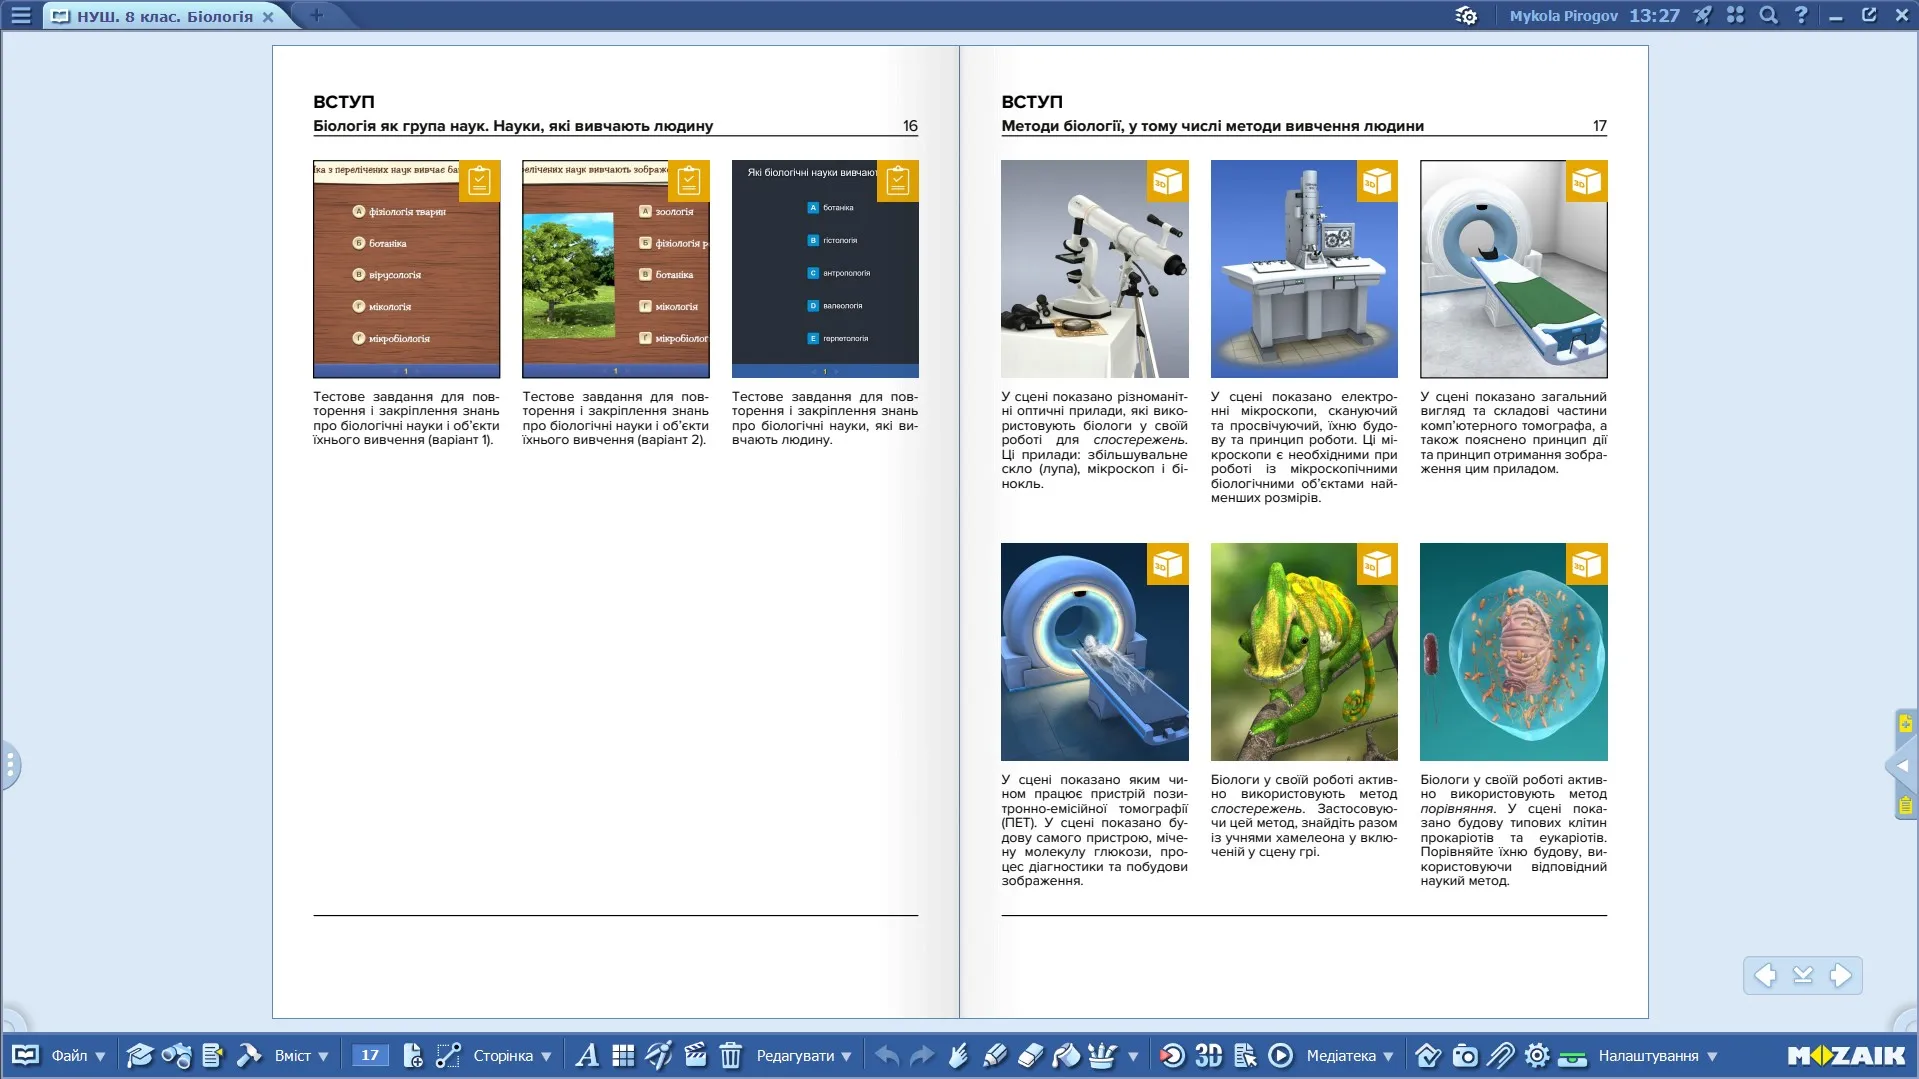The width and height of the screenshot is (1919, 1079).
Task: Go to next page with right arrow
Action: click(x=1840, y=975)
